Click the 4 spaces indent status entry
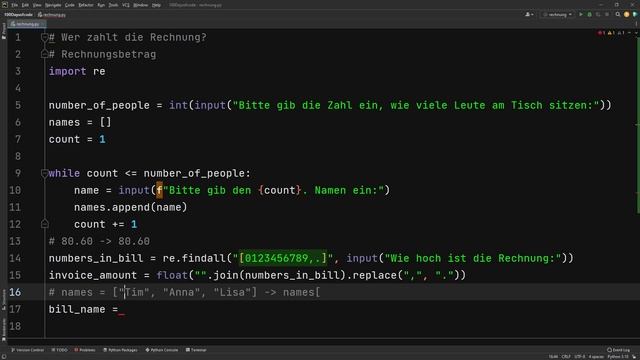The width and height of the screenshot is (640, 360). pyautogui.click(x=596, y=357)
